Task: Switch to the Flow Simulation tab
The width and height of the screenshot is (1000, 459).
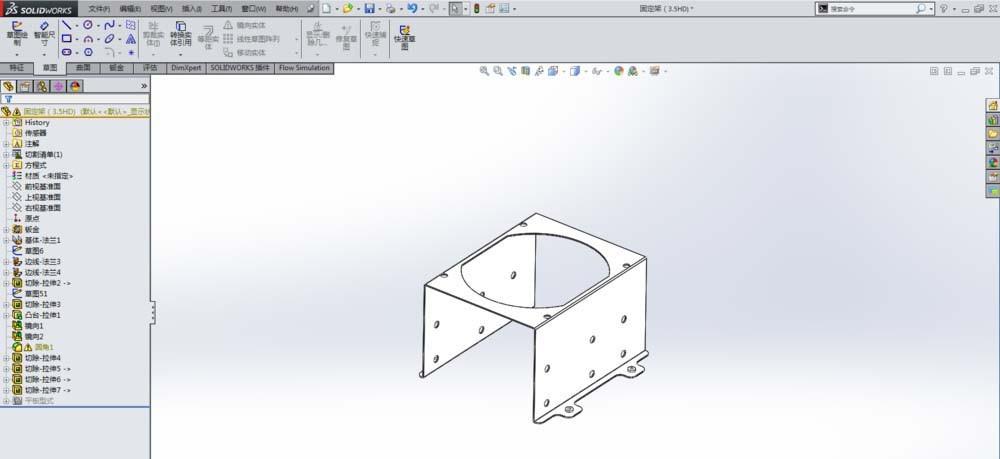Action: click(x=304, y=68)
